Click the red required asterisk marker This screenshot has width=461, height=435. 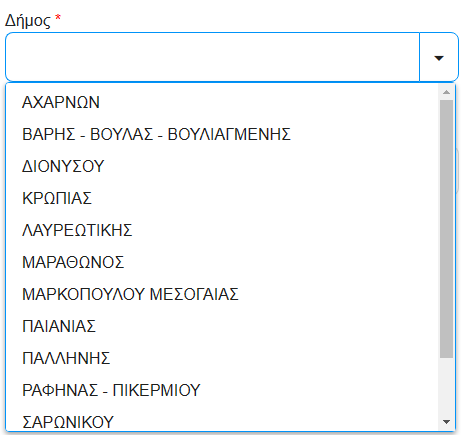58,17
